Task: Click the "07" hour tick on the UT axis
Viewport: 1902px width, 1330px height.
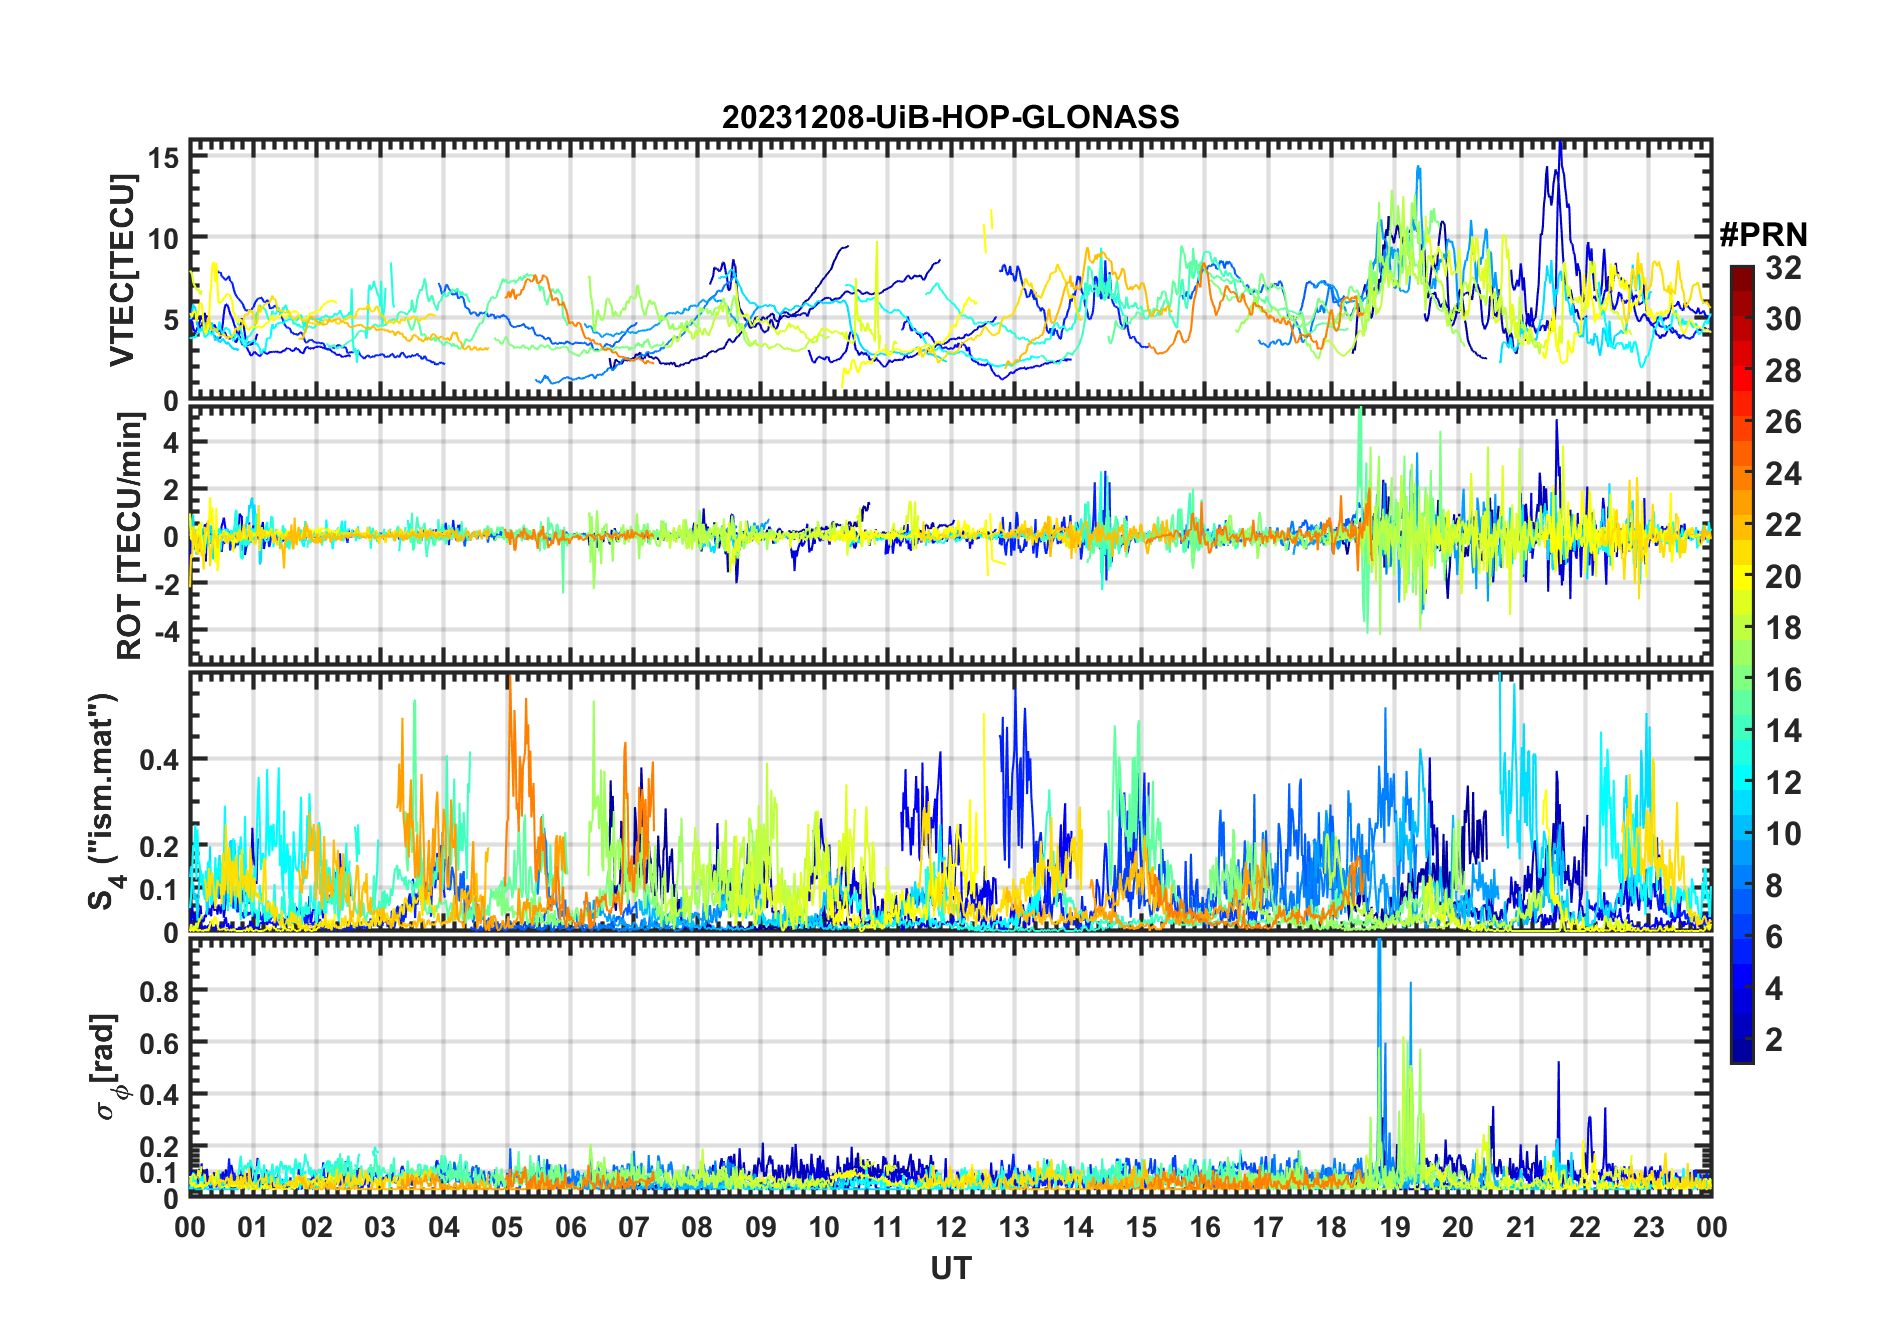Action: tap(634, 1227)
